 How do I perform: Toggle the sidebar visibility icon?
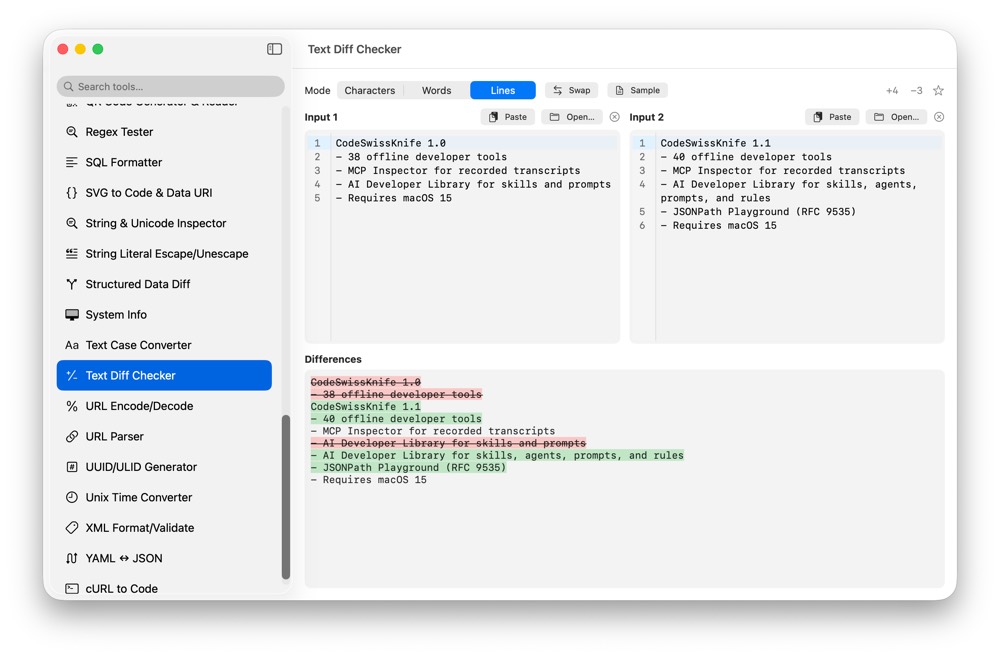click(274, 49)
